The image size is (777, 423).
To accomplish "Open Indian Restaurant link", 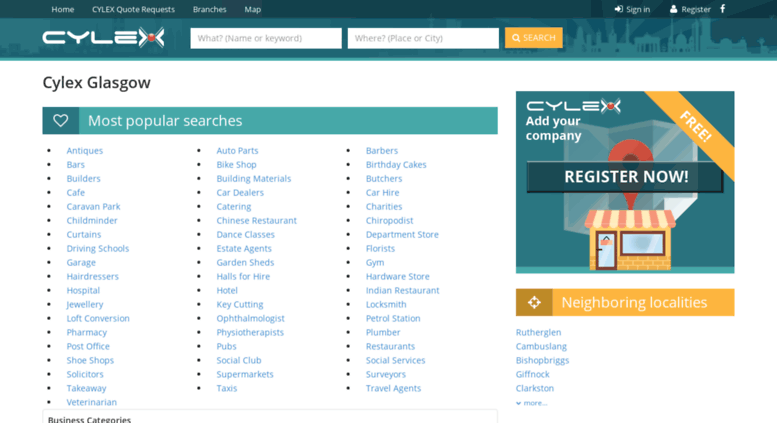I will pyautogui.click(x=402, y=290).
